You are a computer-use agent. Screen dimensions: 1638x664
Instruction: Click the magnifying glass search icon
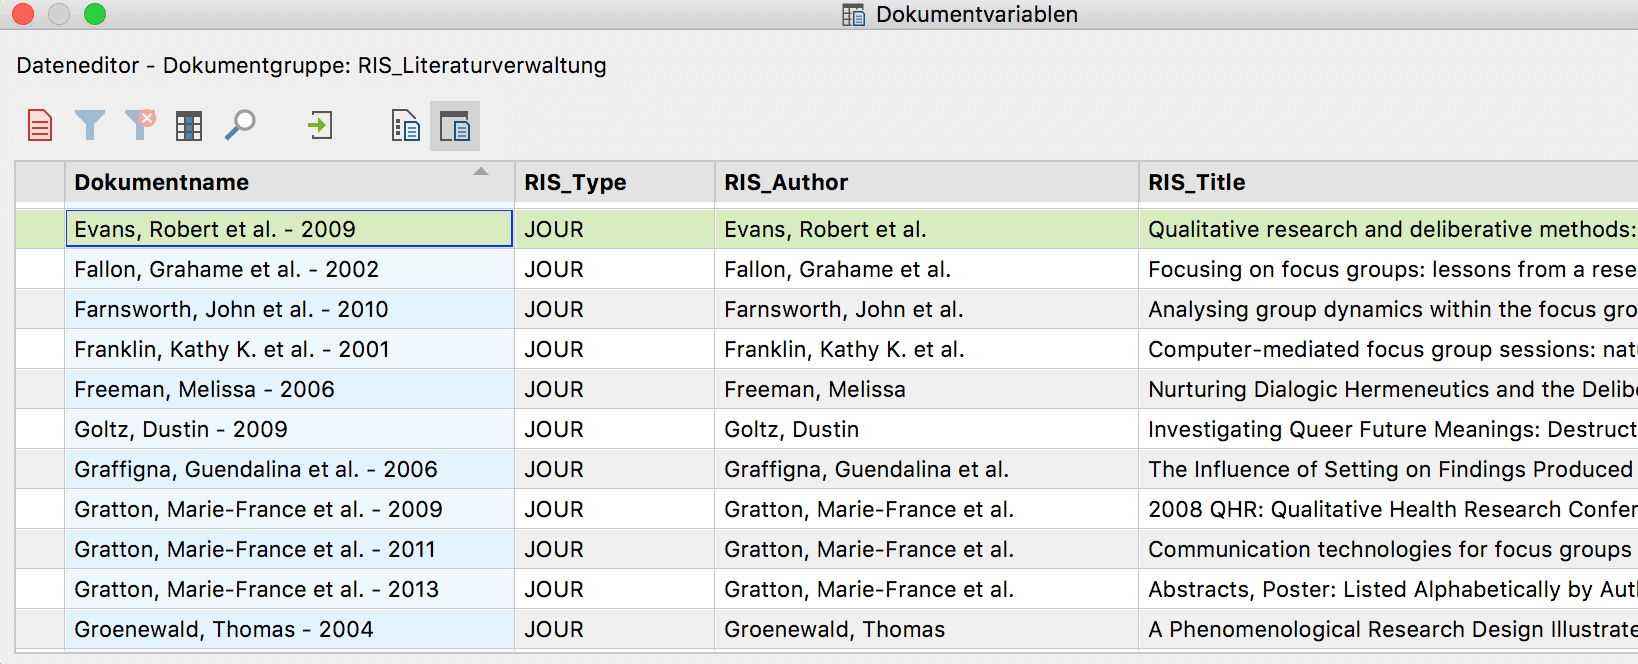[240, 126]
